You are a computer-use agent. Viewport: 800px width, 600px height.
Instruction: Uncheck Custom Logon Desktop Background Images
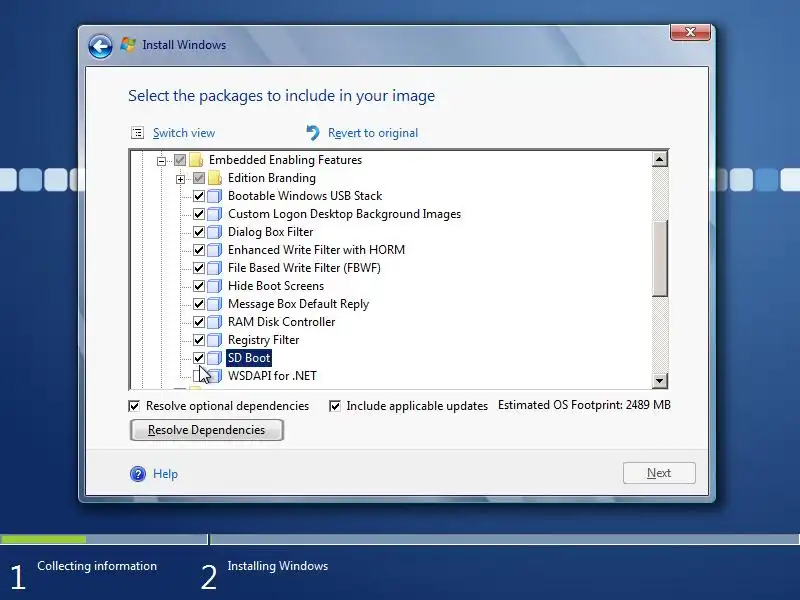click(x=199, y=214)
